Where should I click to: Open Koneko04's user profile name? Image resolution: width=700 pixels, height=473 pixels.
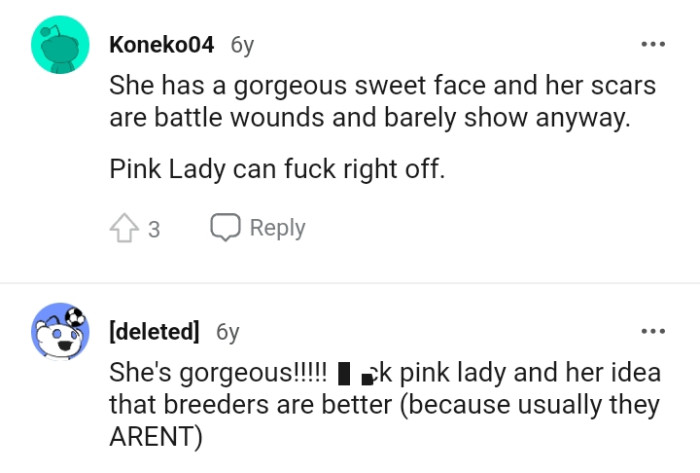(162, 45)
